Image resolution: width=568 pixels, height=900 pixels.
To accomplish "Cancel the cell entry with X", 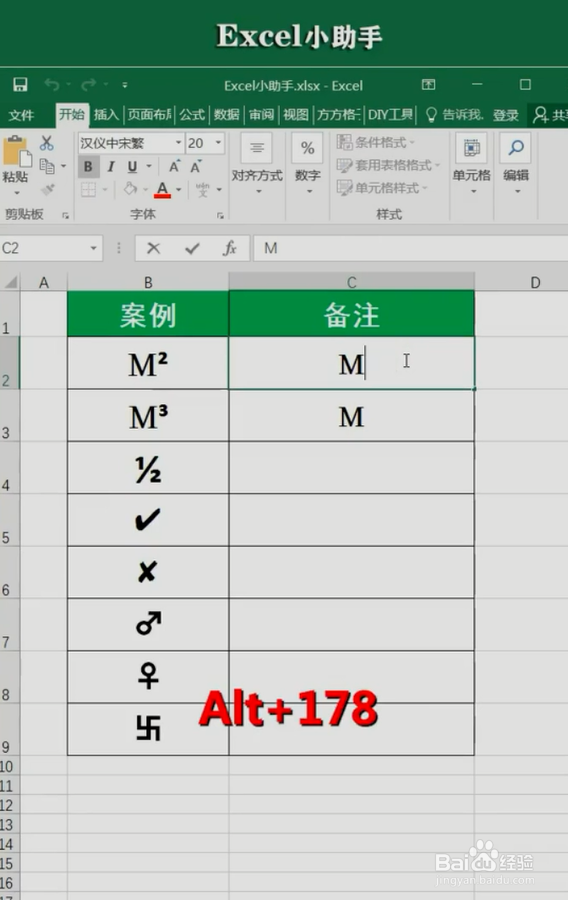I will tap(153, 248).
